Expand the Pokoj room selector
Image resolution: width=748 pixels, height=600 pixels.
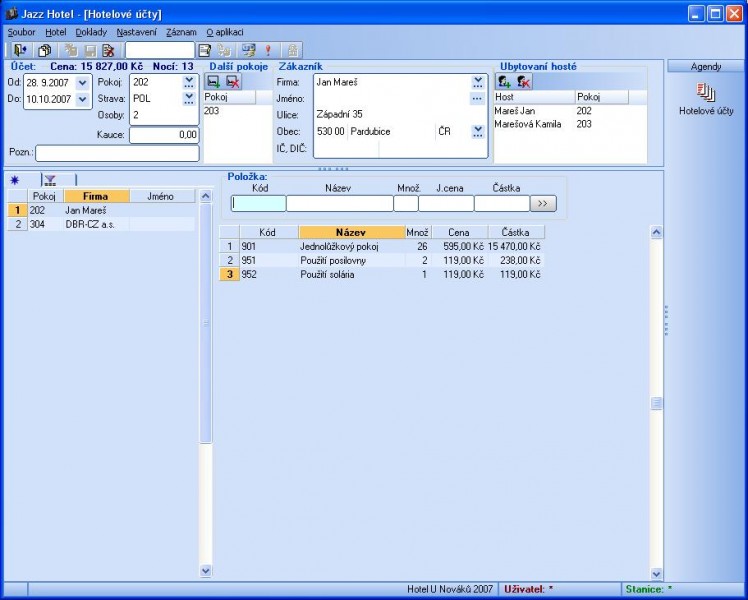pos(189,82)
